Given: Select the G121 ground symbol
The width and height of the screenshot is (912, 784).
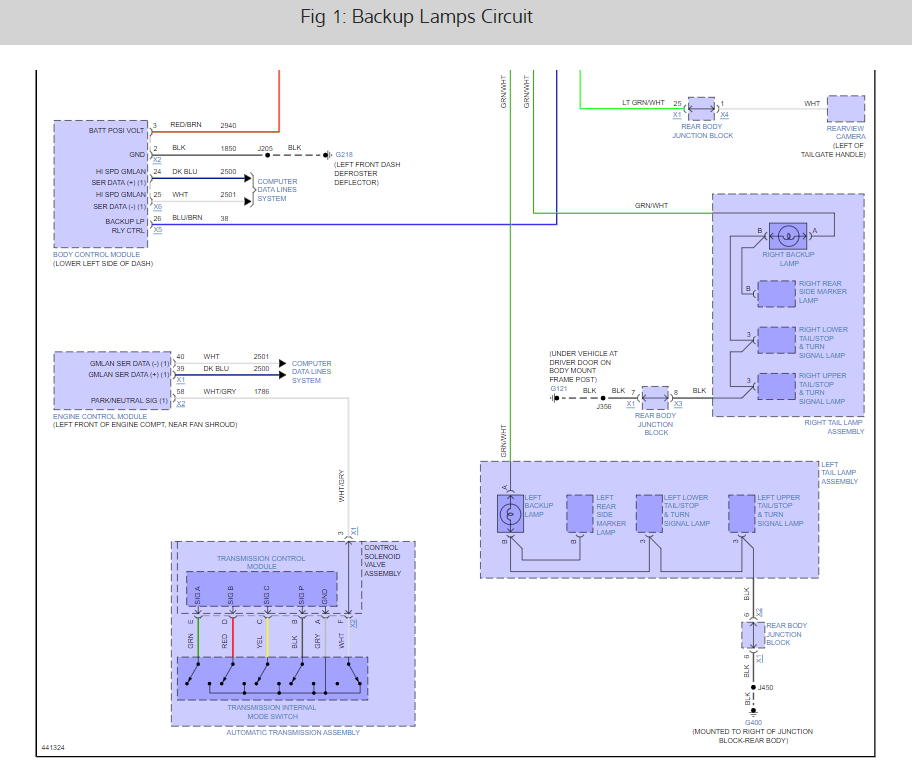Looking at the screenshot, I should (x=554, y=398).
